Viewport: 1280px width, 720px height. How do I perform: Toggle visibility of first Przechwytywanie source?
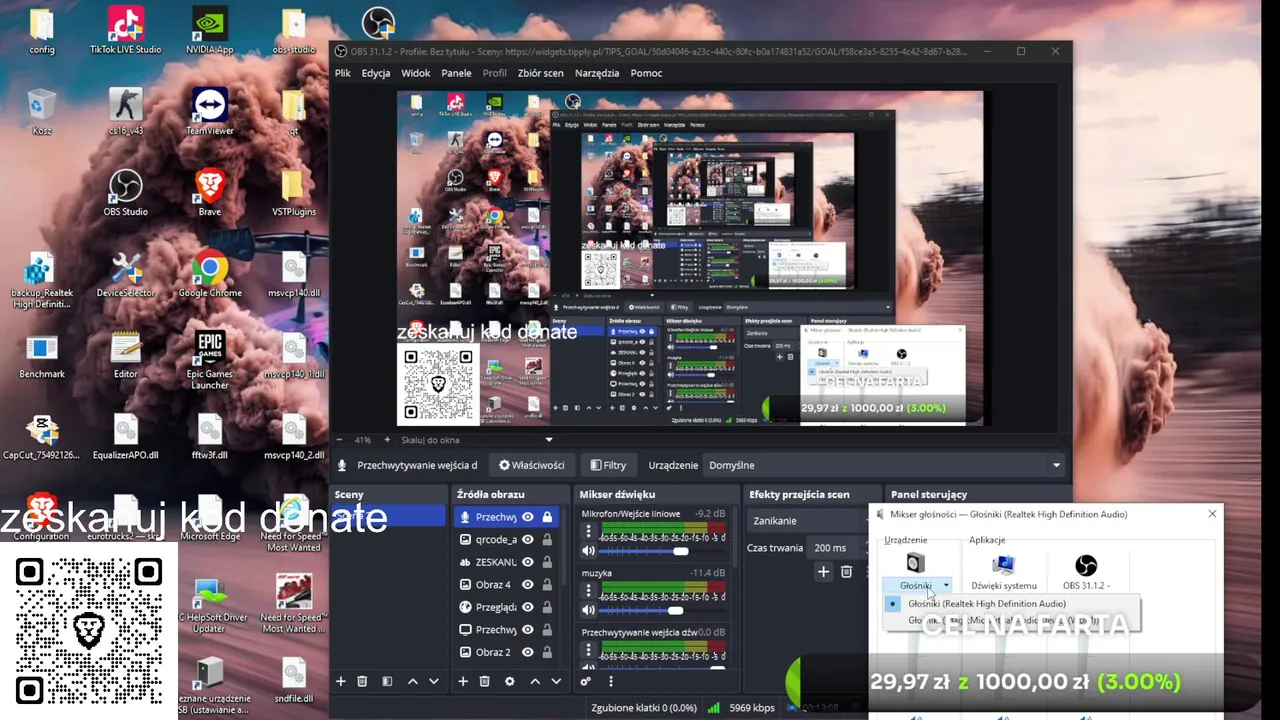coord(527,517)
